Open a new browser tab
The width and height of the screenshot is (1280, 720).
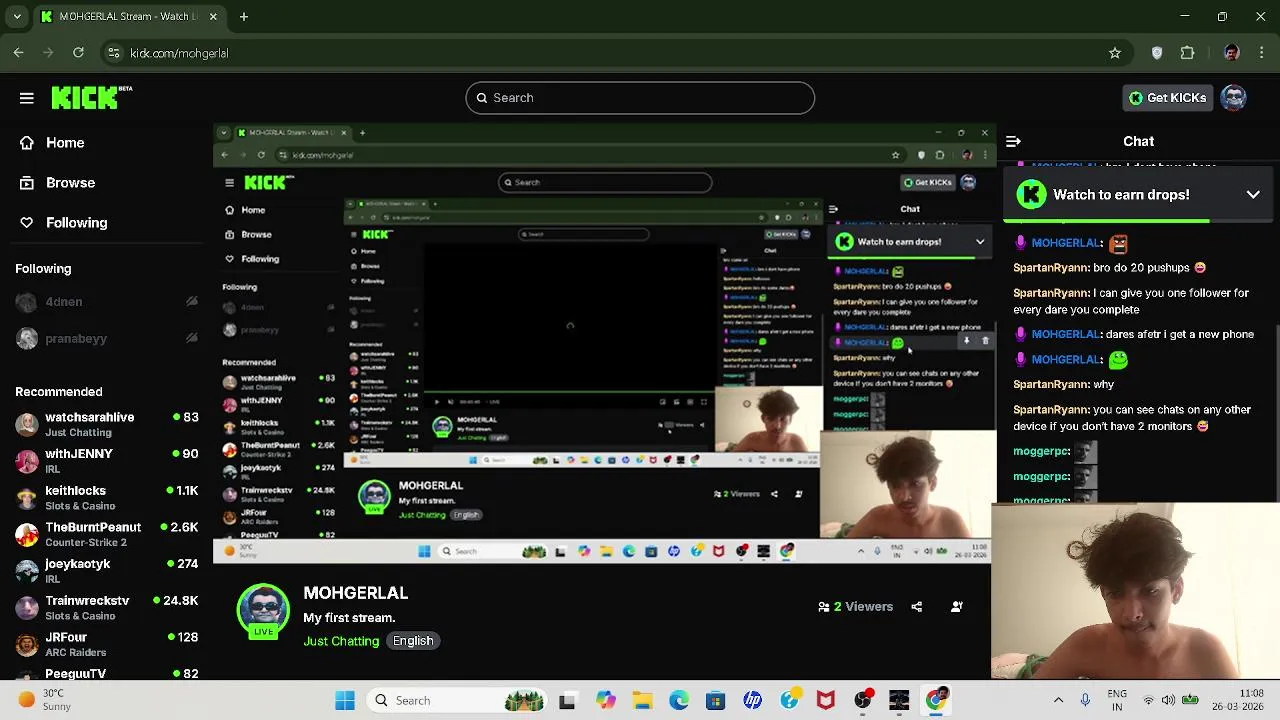243,17
